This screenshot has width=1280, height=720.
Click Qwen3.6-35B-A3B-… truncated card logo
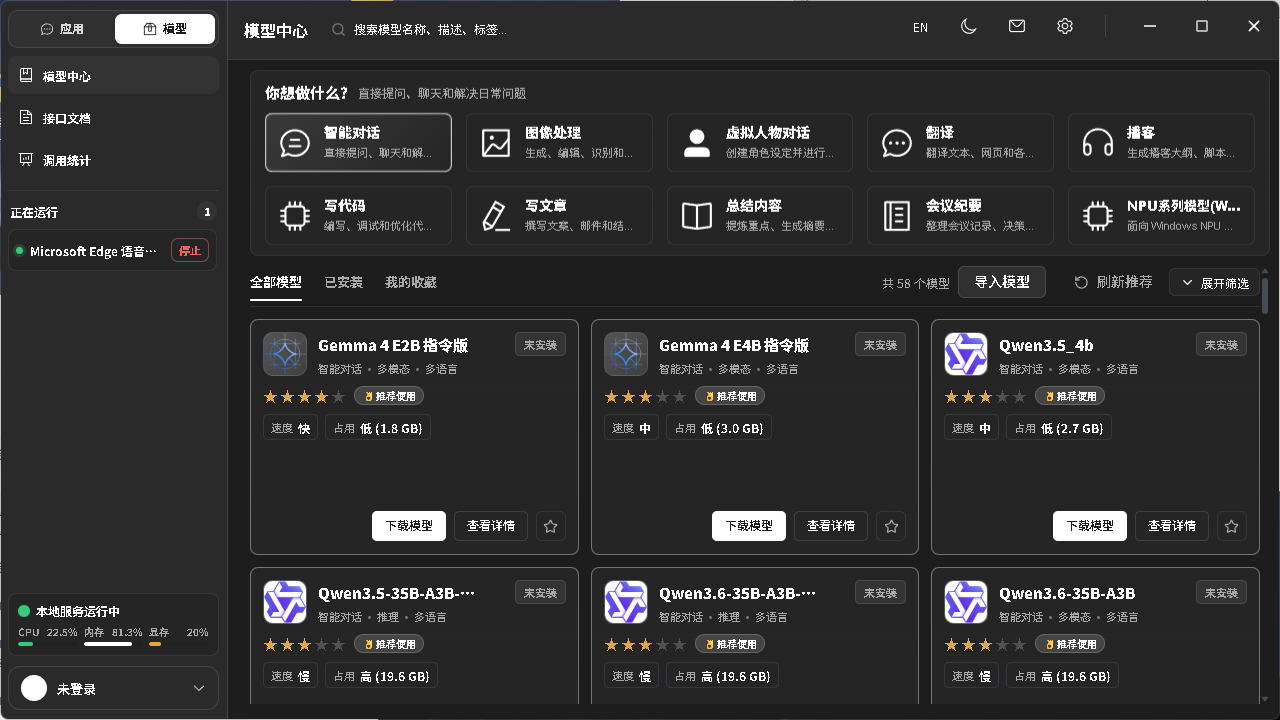click(626, 602)
